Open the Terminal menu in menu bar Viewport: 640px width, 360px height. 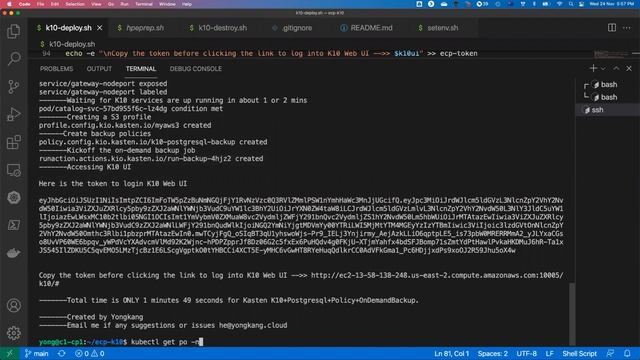coord(144,4)
